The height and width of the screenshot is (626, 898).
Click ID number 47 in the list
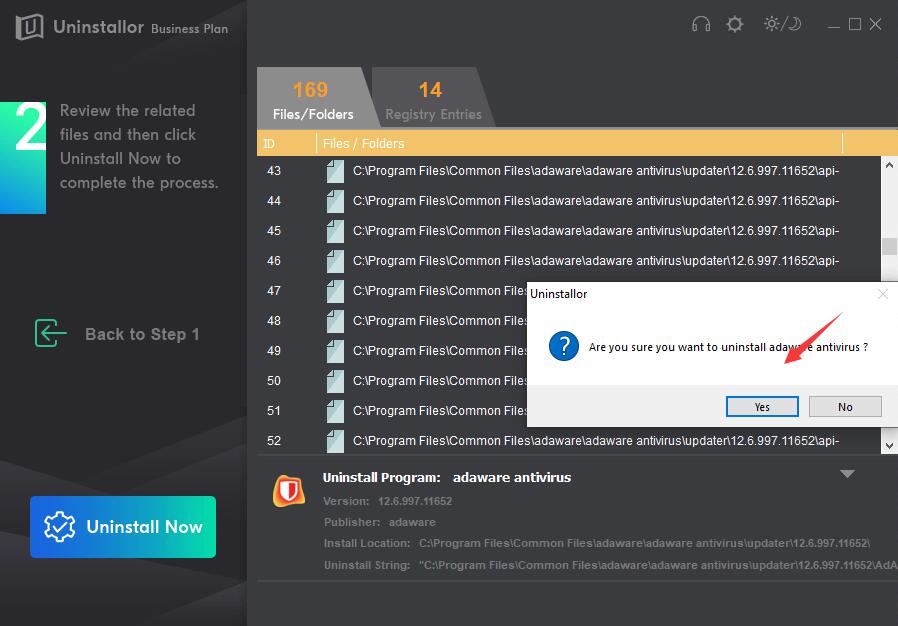(x=274, y=291)
